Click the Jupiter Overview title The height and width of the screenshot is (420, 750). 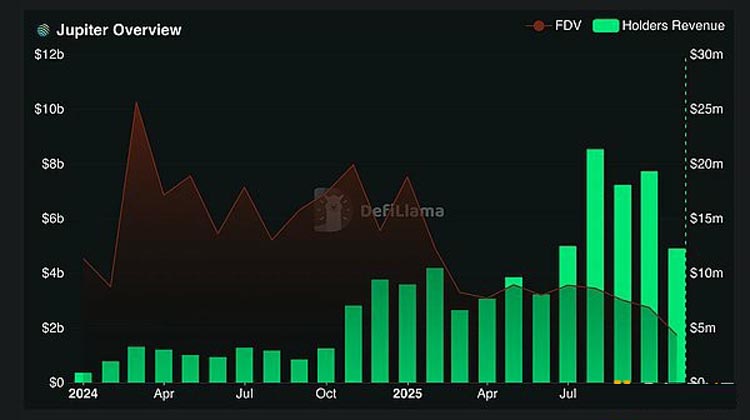pos(119,30)
